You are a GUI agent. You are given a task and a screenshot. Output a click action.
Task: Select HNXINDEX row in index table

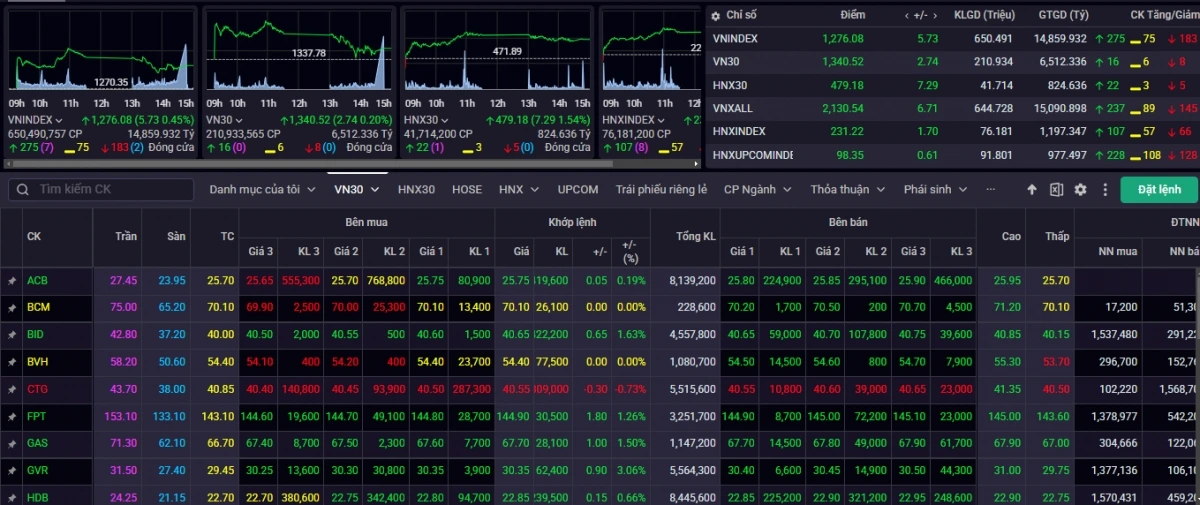(x=952, y=131)
